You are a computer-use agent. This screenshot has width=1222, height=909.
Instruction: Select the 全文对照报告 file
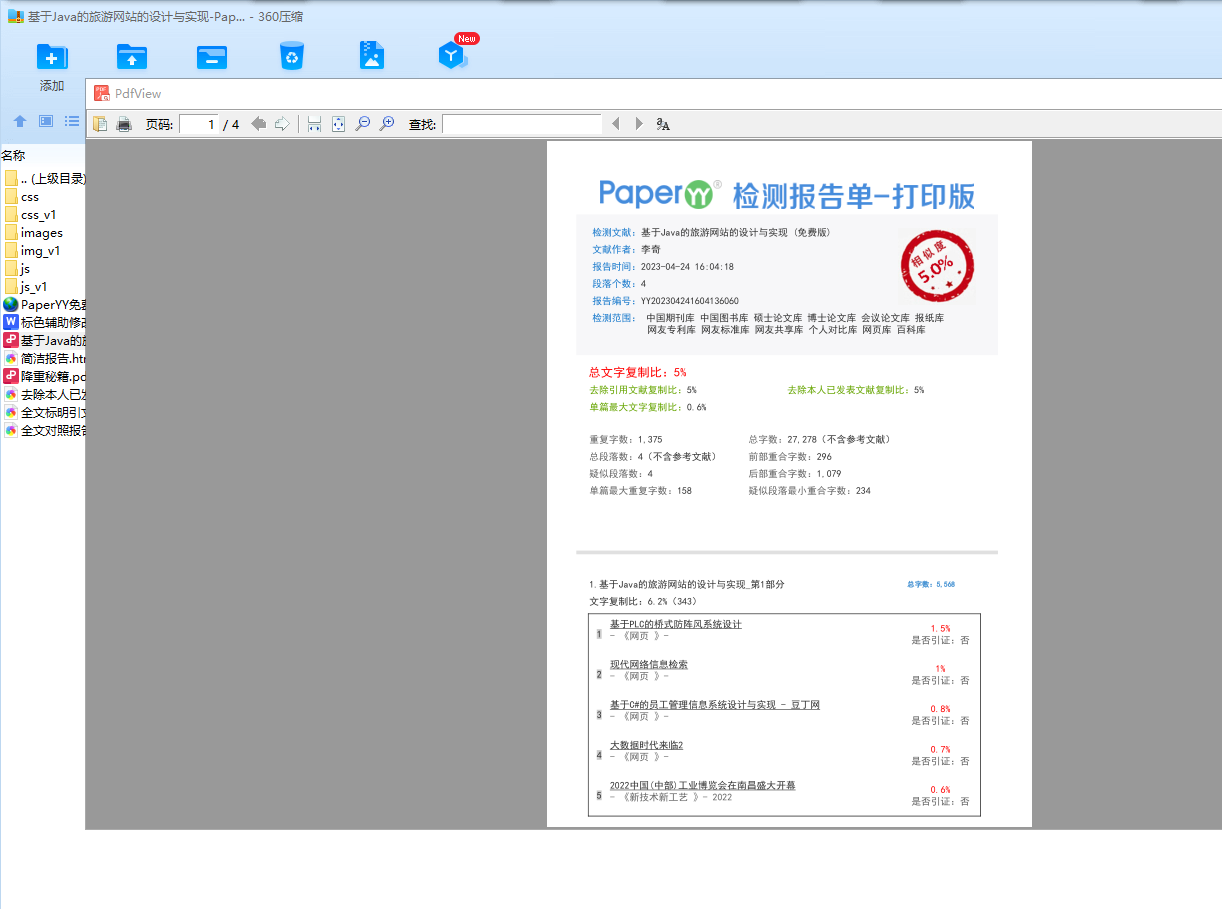coord(44,431)
